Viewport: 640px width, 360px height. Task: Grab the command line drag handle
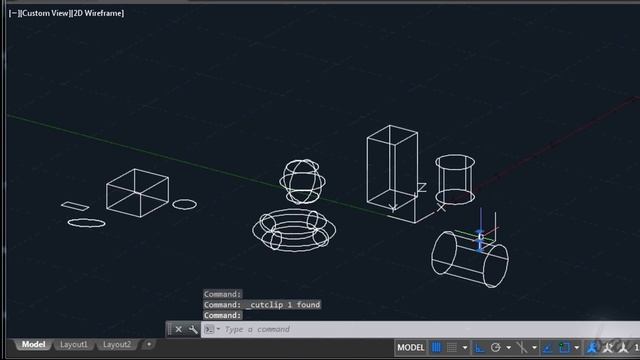(169, 329)
